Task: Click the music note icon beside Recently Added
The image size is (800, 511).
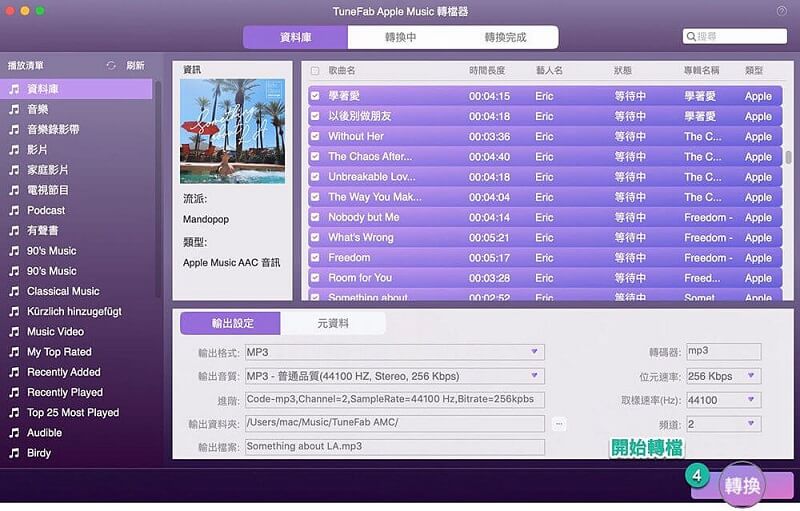Action: (14, 372)
